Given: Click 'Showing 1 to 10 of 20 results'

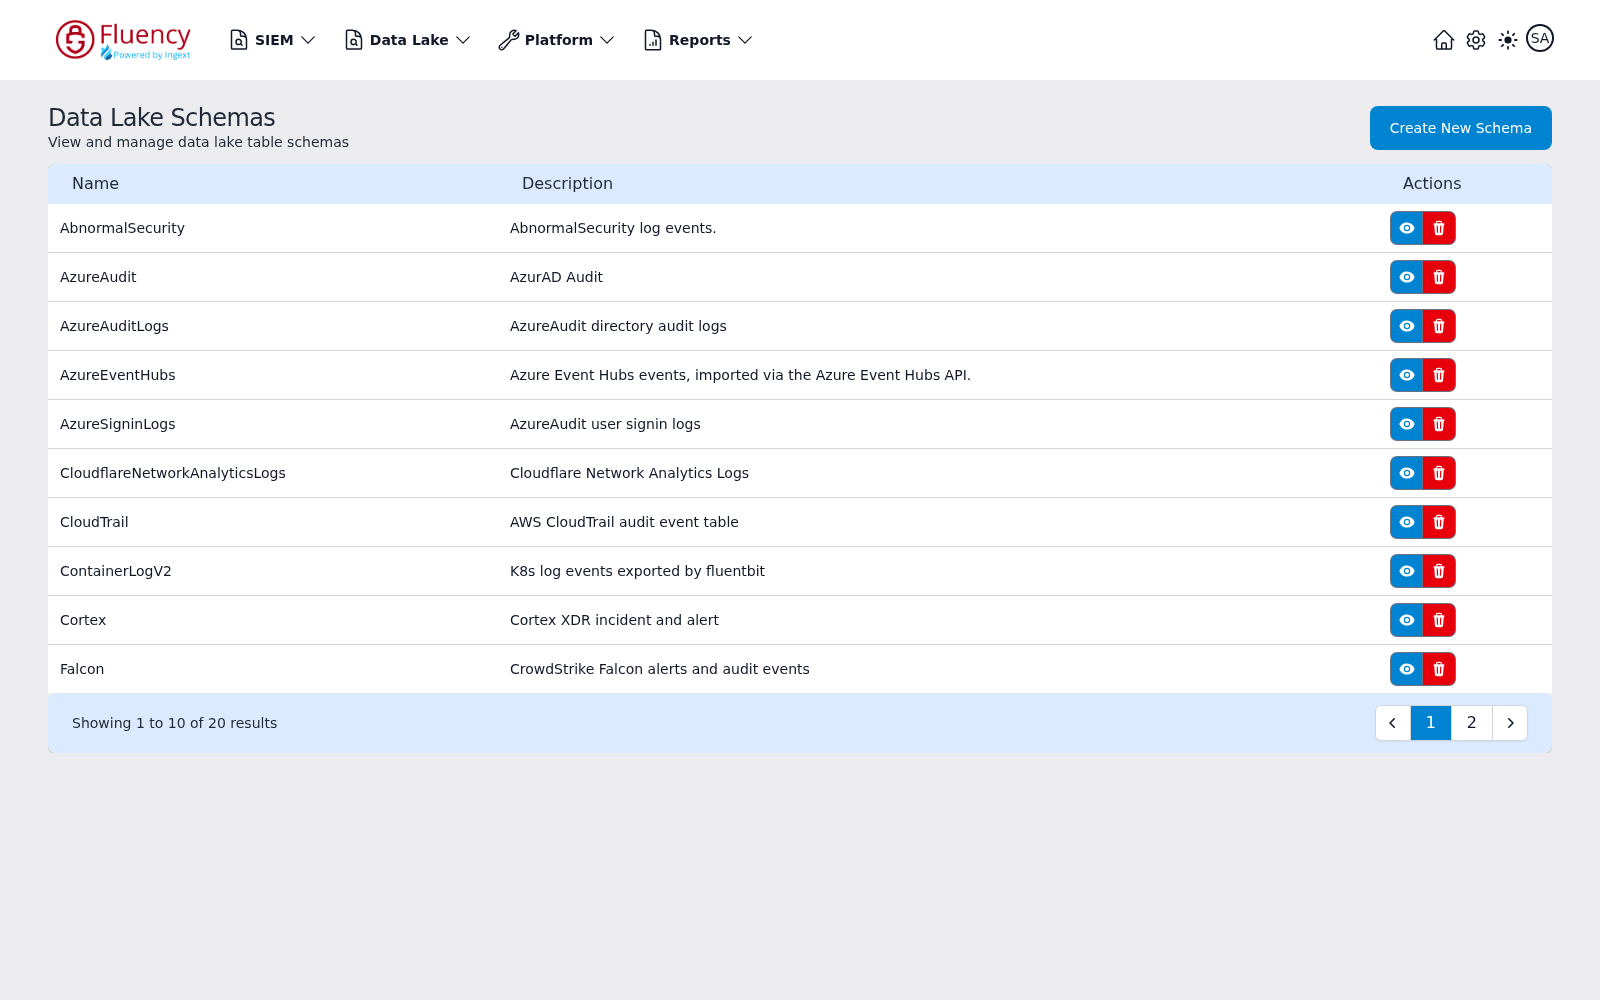Looking at the screenshot, I should [x=174, y=723].
